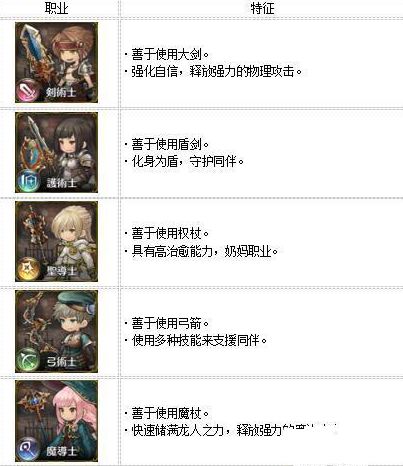Click the shield and sword weapon image
This screenshot has height=466, width=403.
click(x=35, y=145)
